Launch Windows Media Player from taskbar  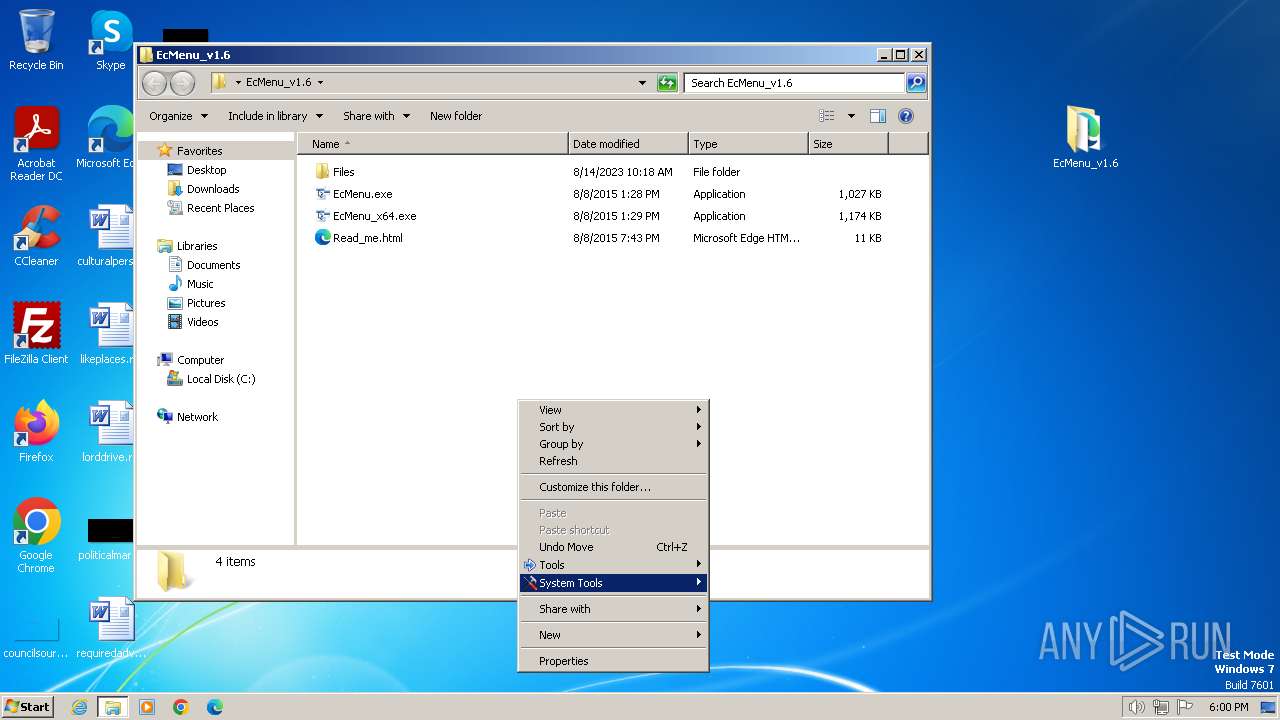pyautogui.click(x=147, y=707)
